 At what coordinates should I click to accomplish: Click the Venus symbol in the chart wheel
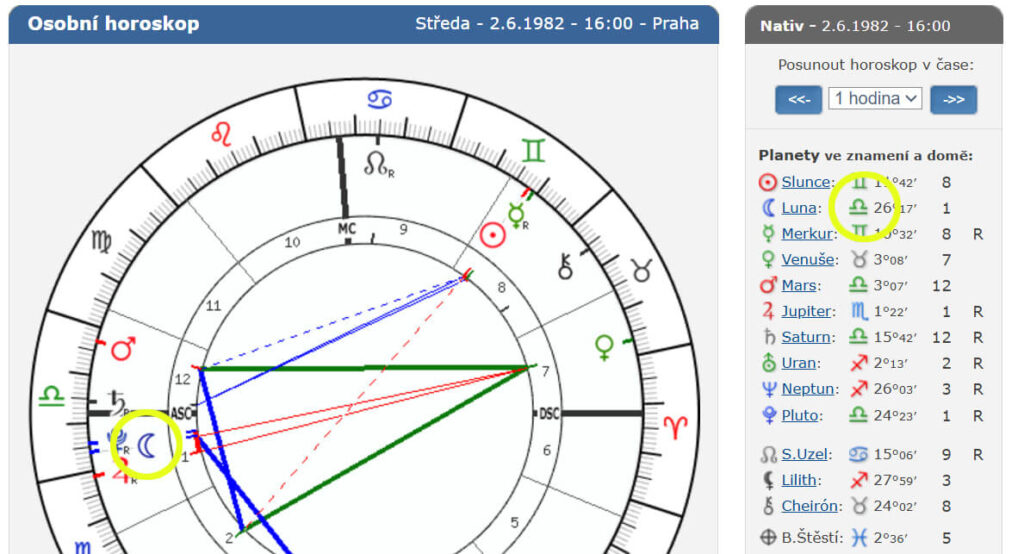[x=604, y=347]
